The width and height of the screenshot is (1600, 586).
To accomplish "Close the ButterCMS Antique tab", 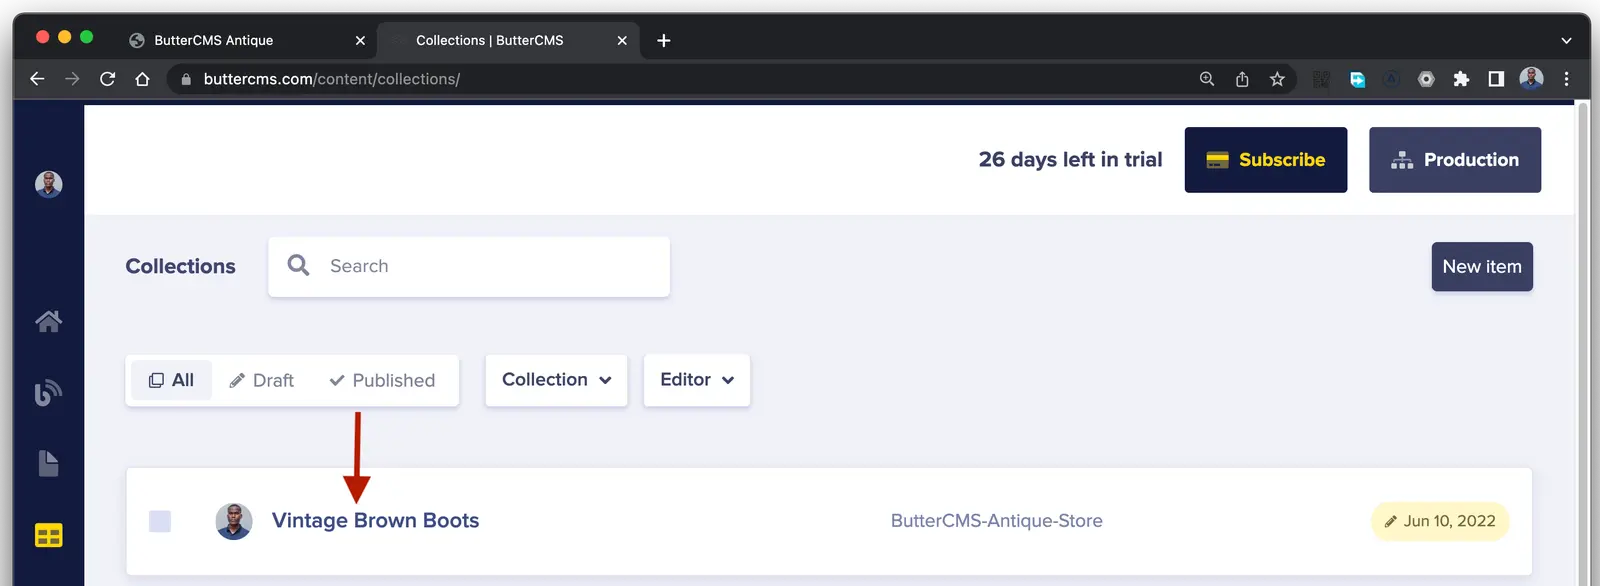I will (x=360, y=40).
